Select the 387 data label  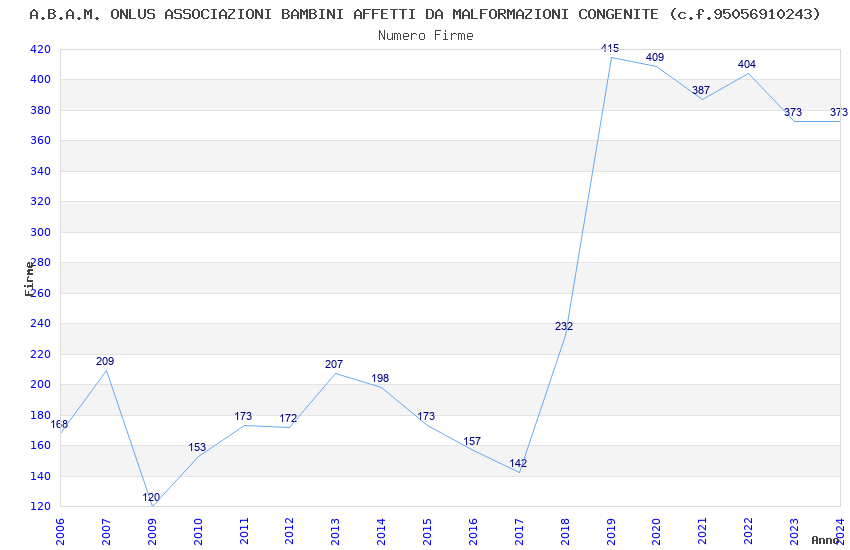tap(701, 90)
